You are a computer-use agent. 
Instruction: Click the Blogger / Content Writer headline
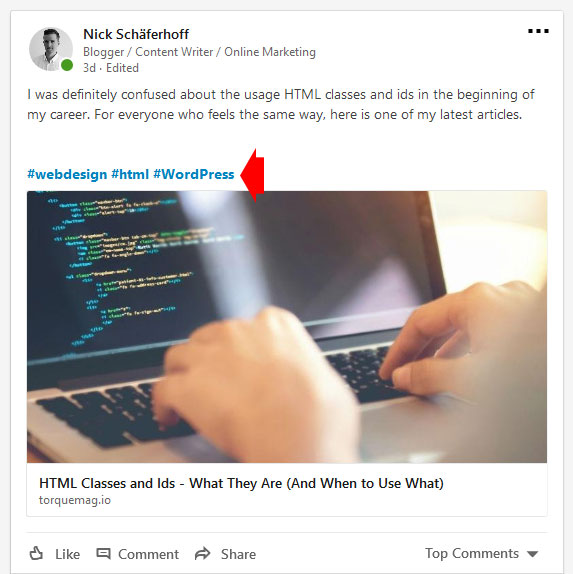tap(199, 52)
